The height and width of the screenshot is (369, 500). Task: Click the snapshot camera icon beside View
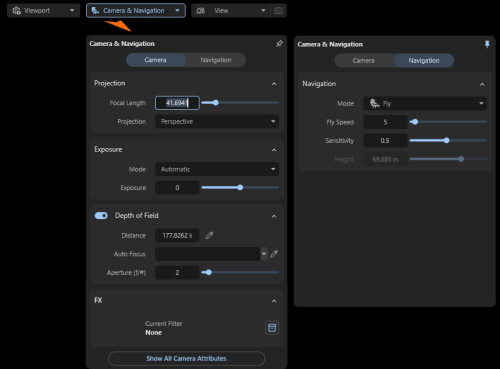pyautogui.click(x=278, y=11)
